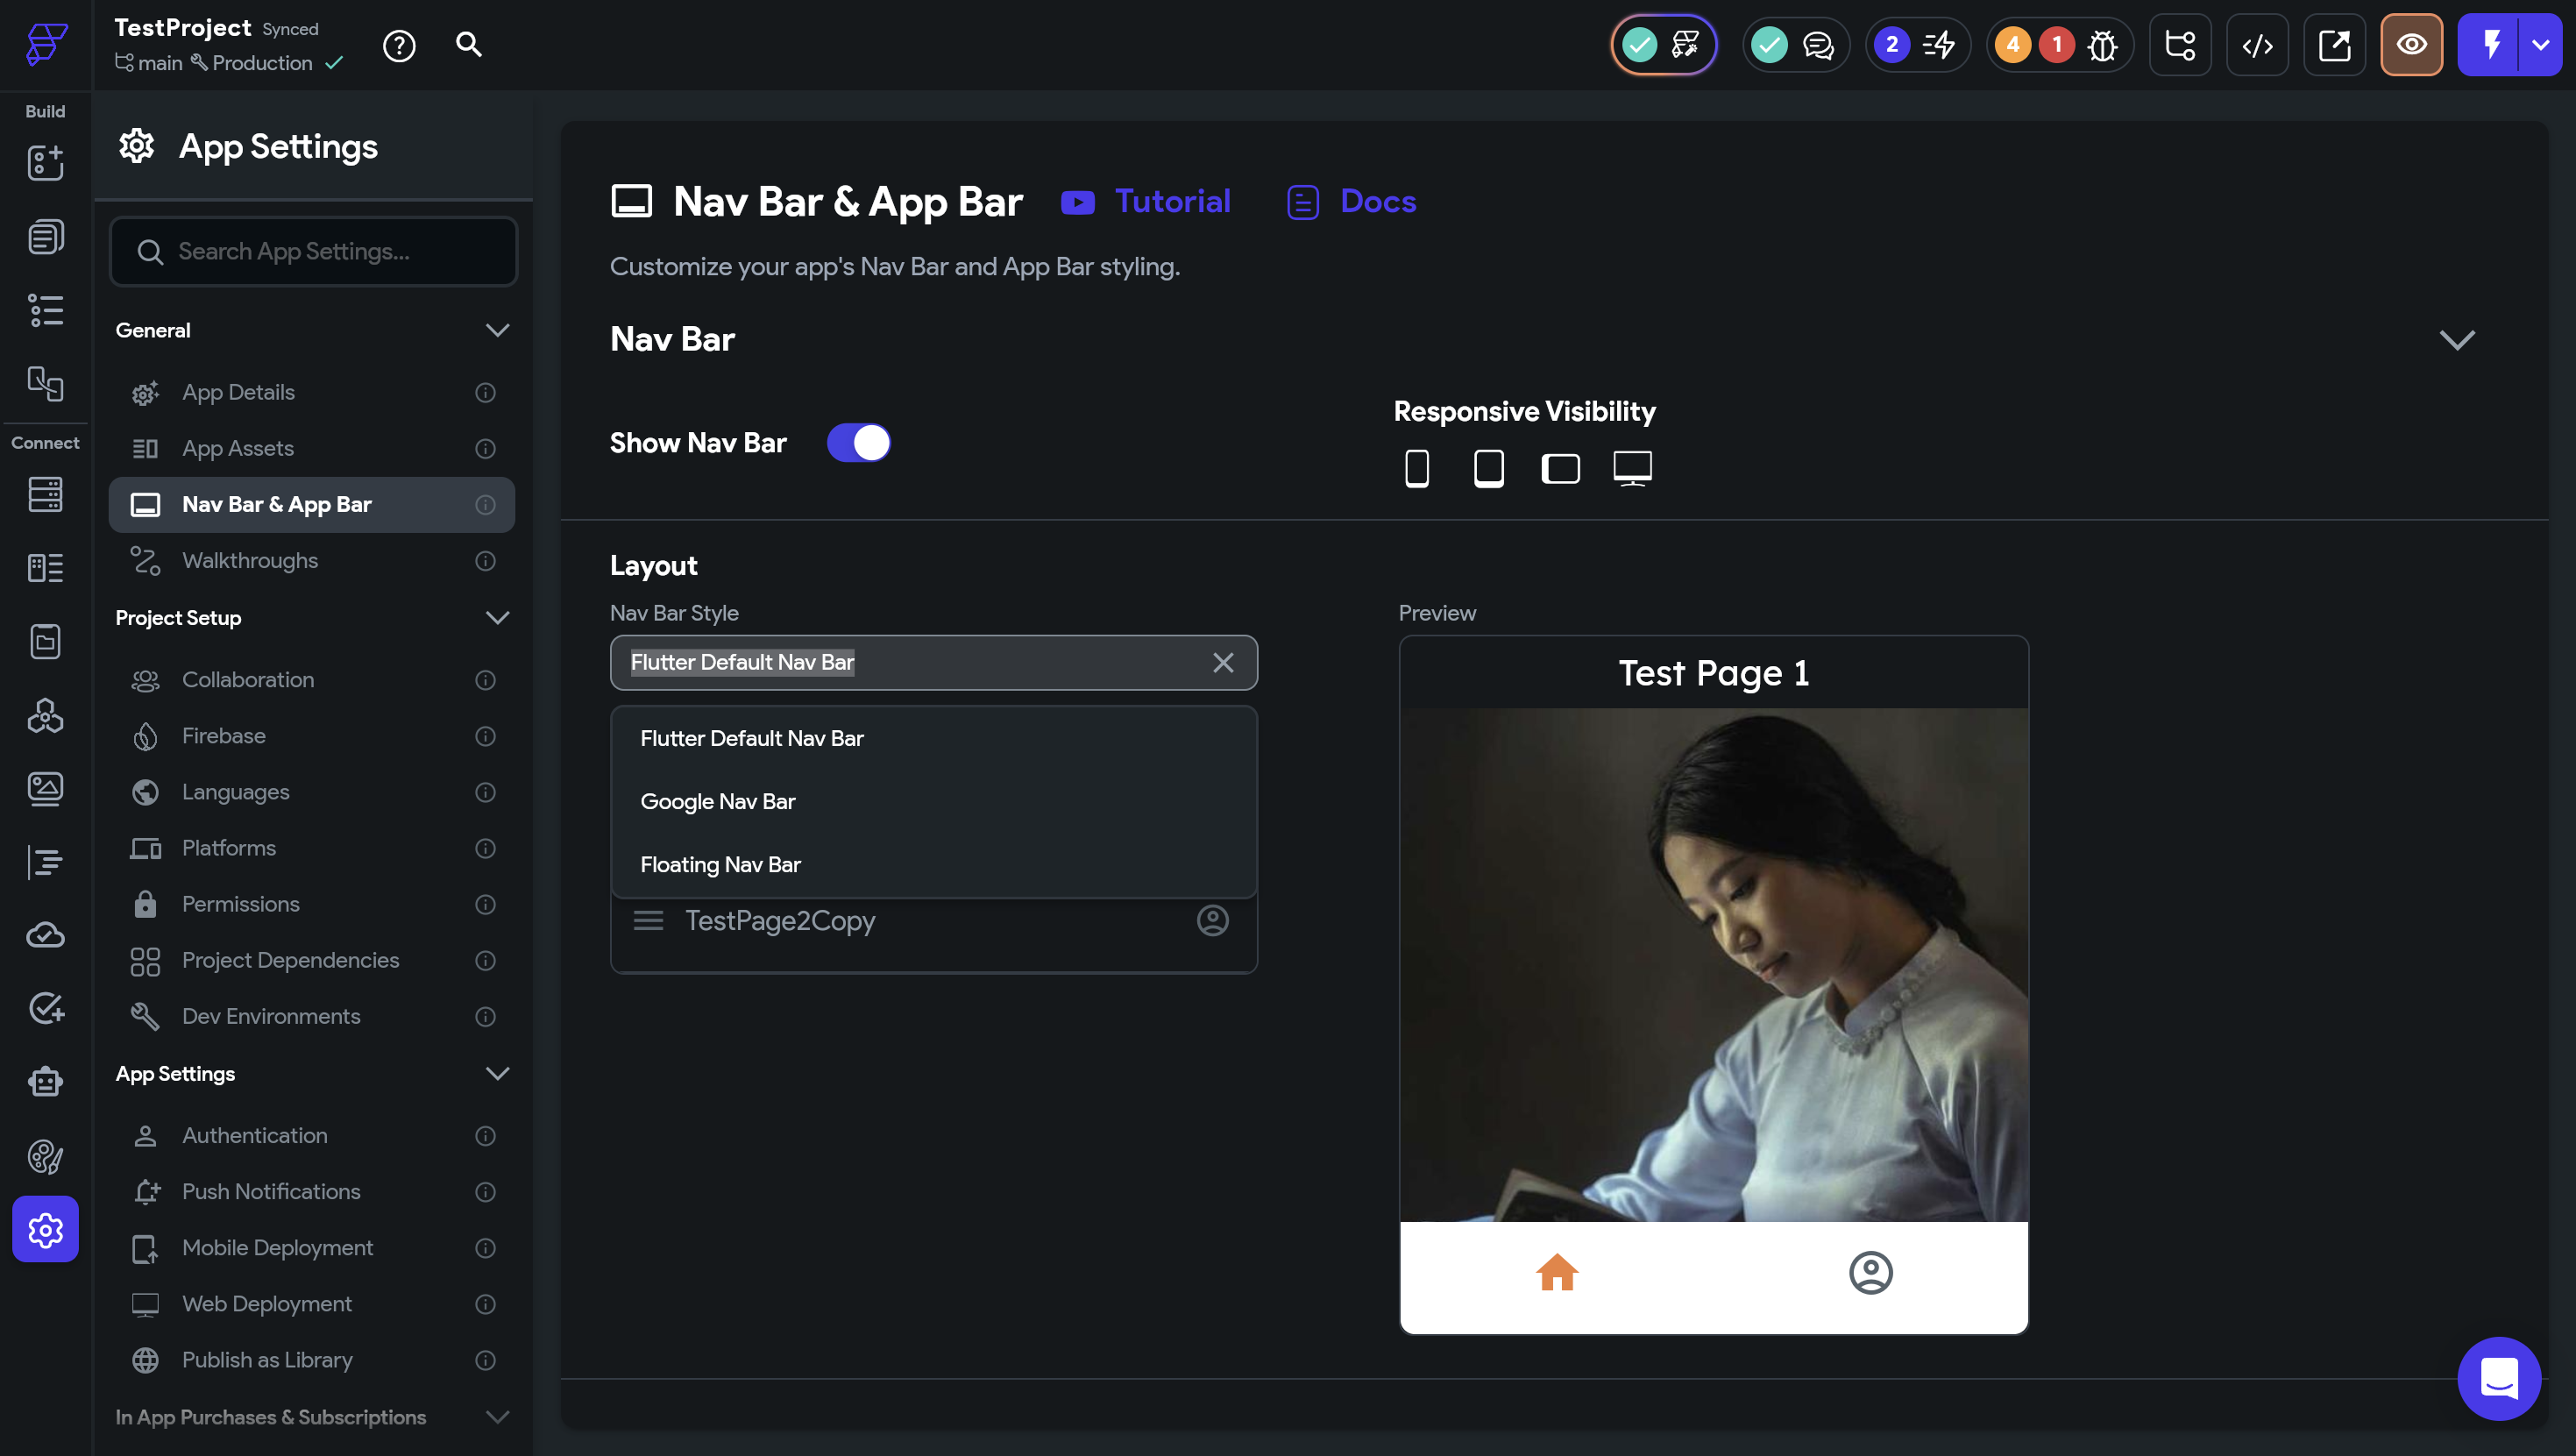
Task: Open the help question mark icon
Action: (x=399, y=46)
